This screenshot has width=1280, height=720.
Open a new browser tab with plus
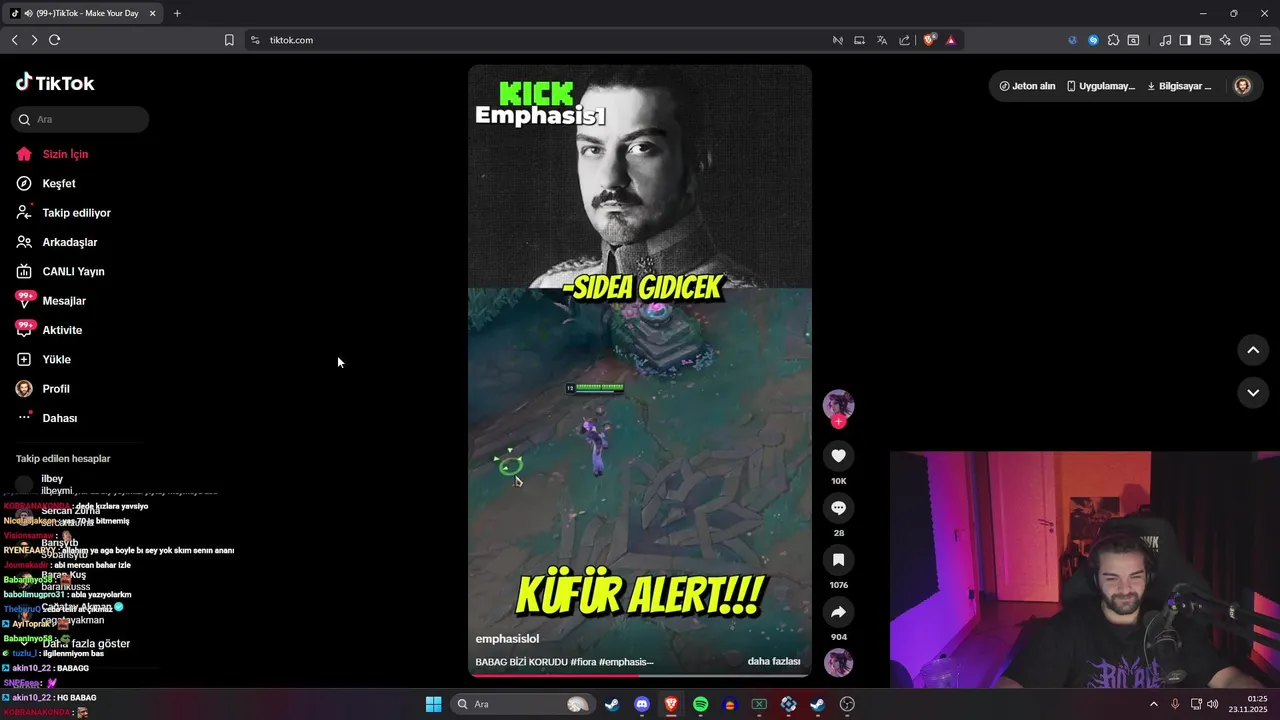coord(177,13)
